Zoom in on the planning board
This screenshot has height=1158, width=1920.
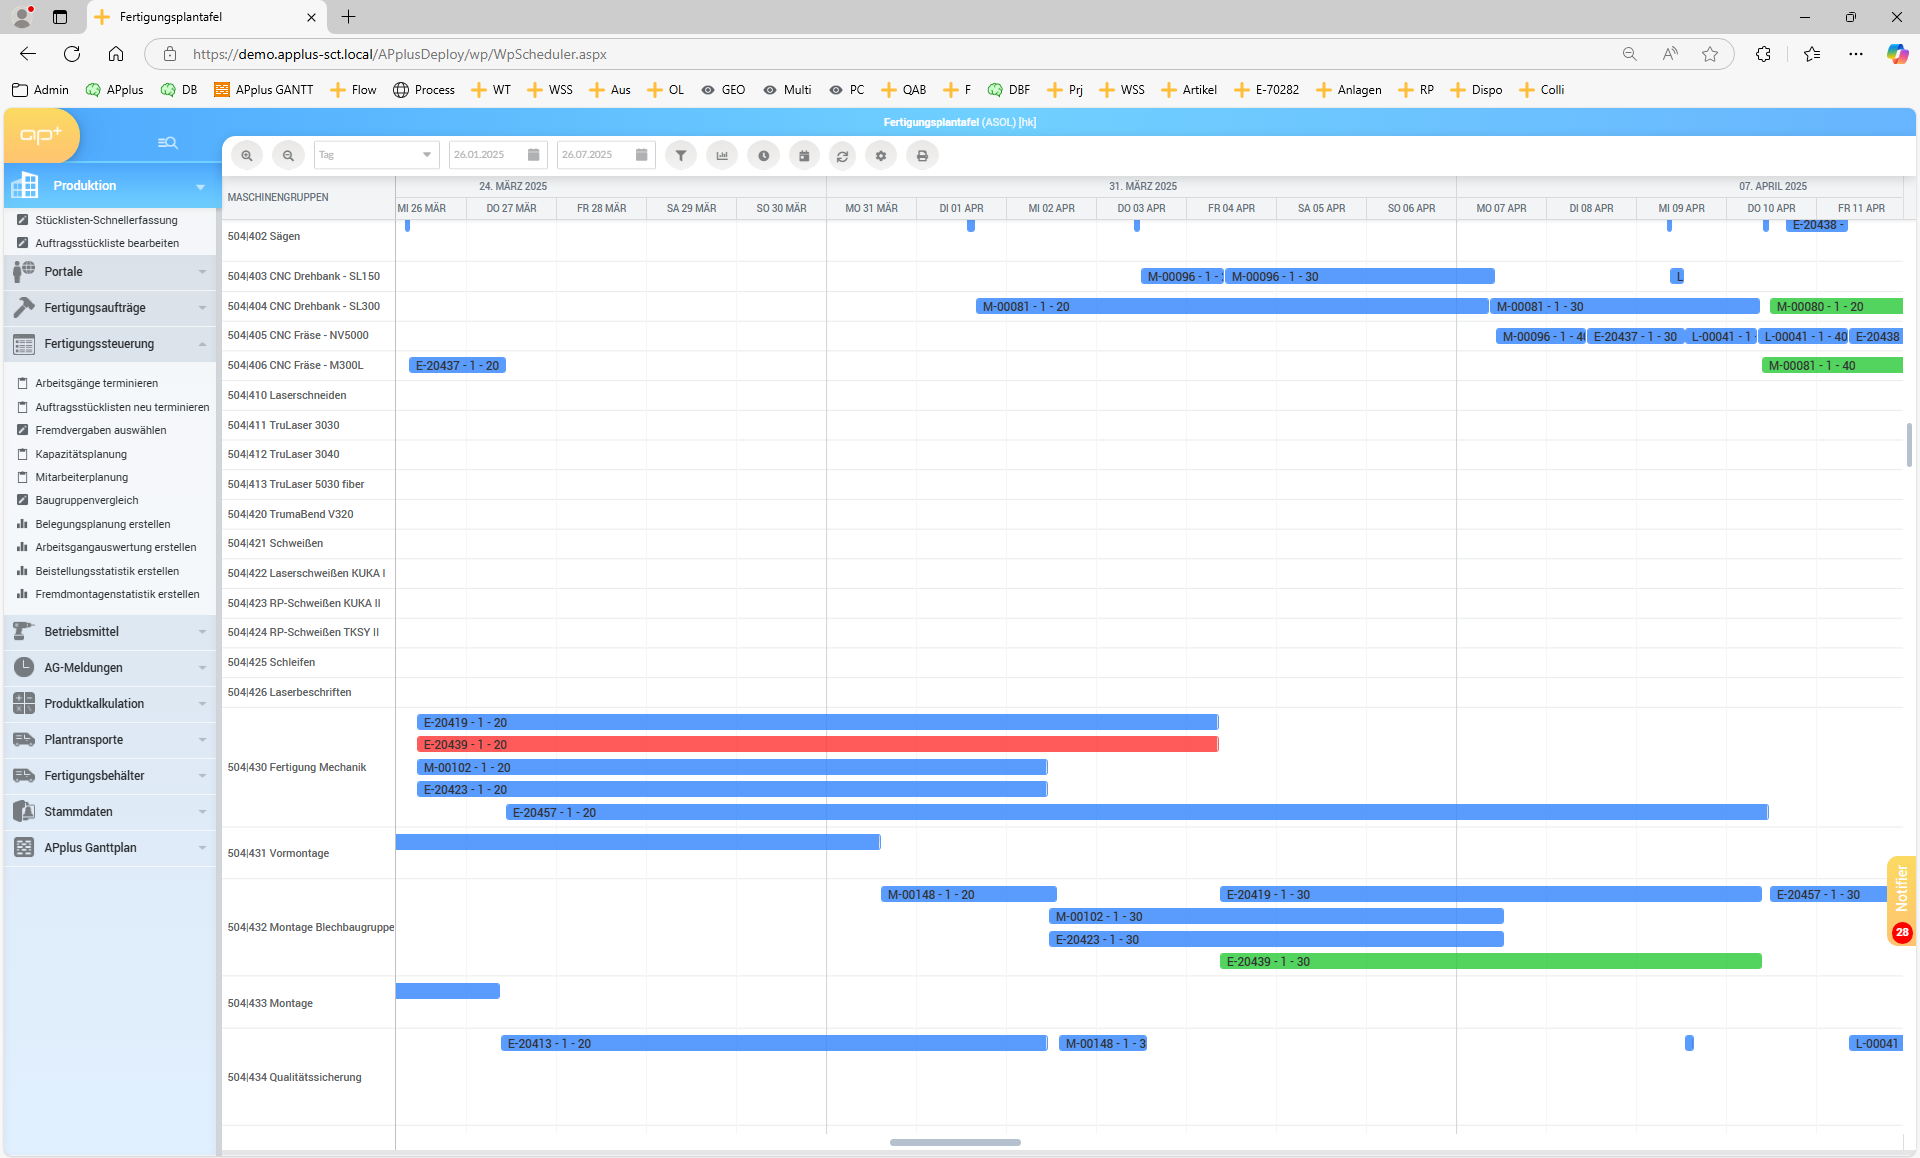click(x=247, y=156)
